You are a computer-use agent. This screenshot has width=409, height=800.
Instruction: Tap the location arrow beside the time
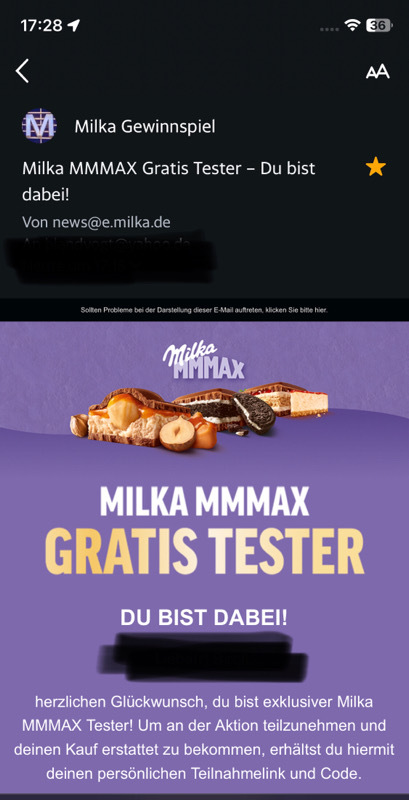pyautogui.click(x=74, y=26)
